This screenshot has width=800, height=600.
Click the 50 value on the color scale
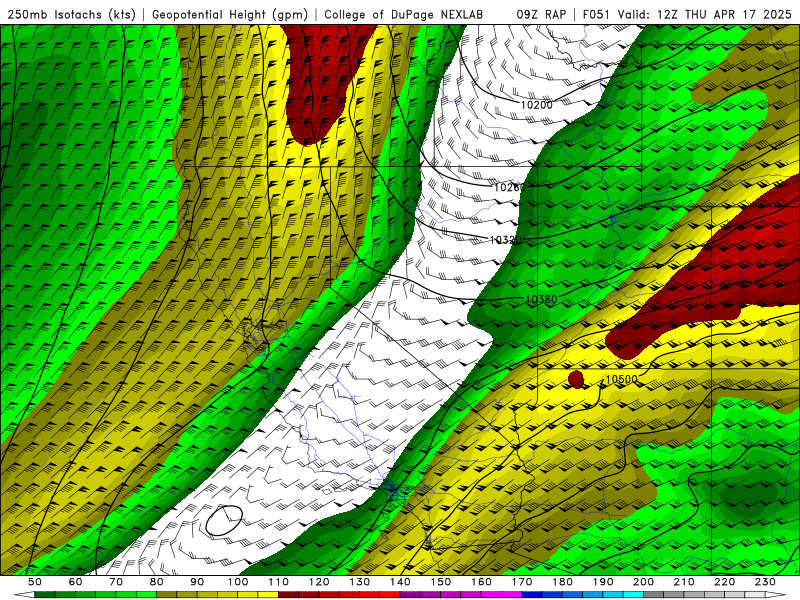pos(35,582)
